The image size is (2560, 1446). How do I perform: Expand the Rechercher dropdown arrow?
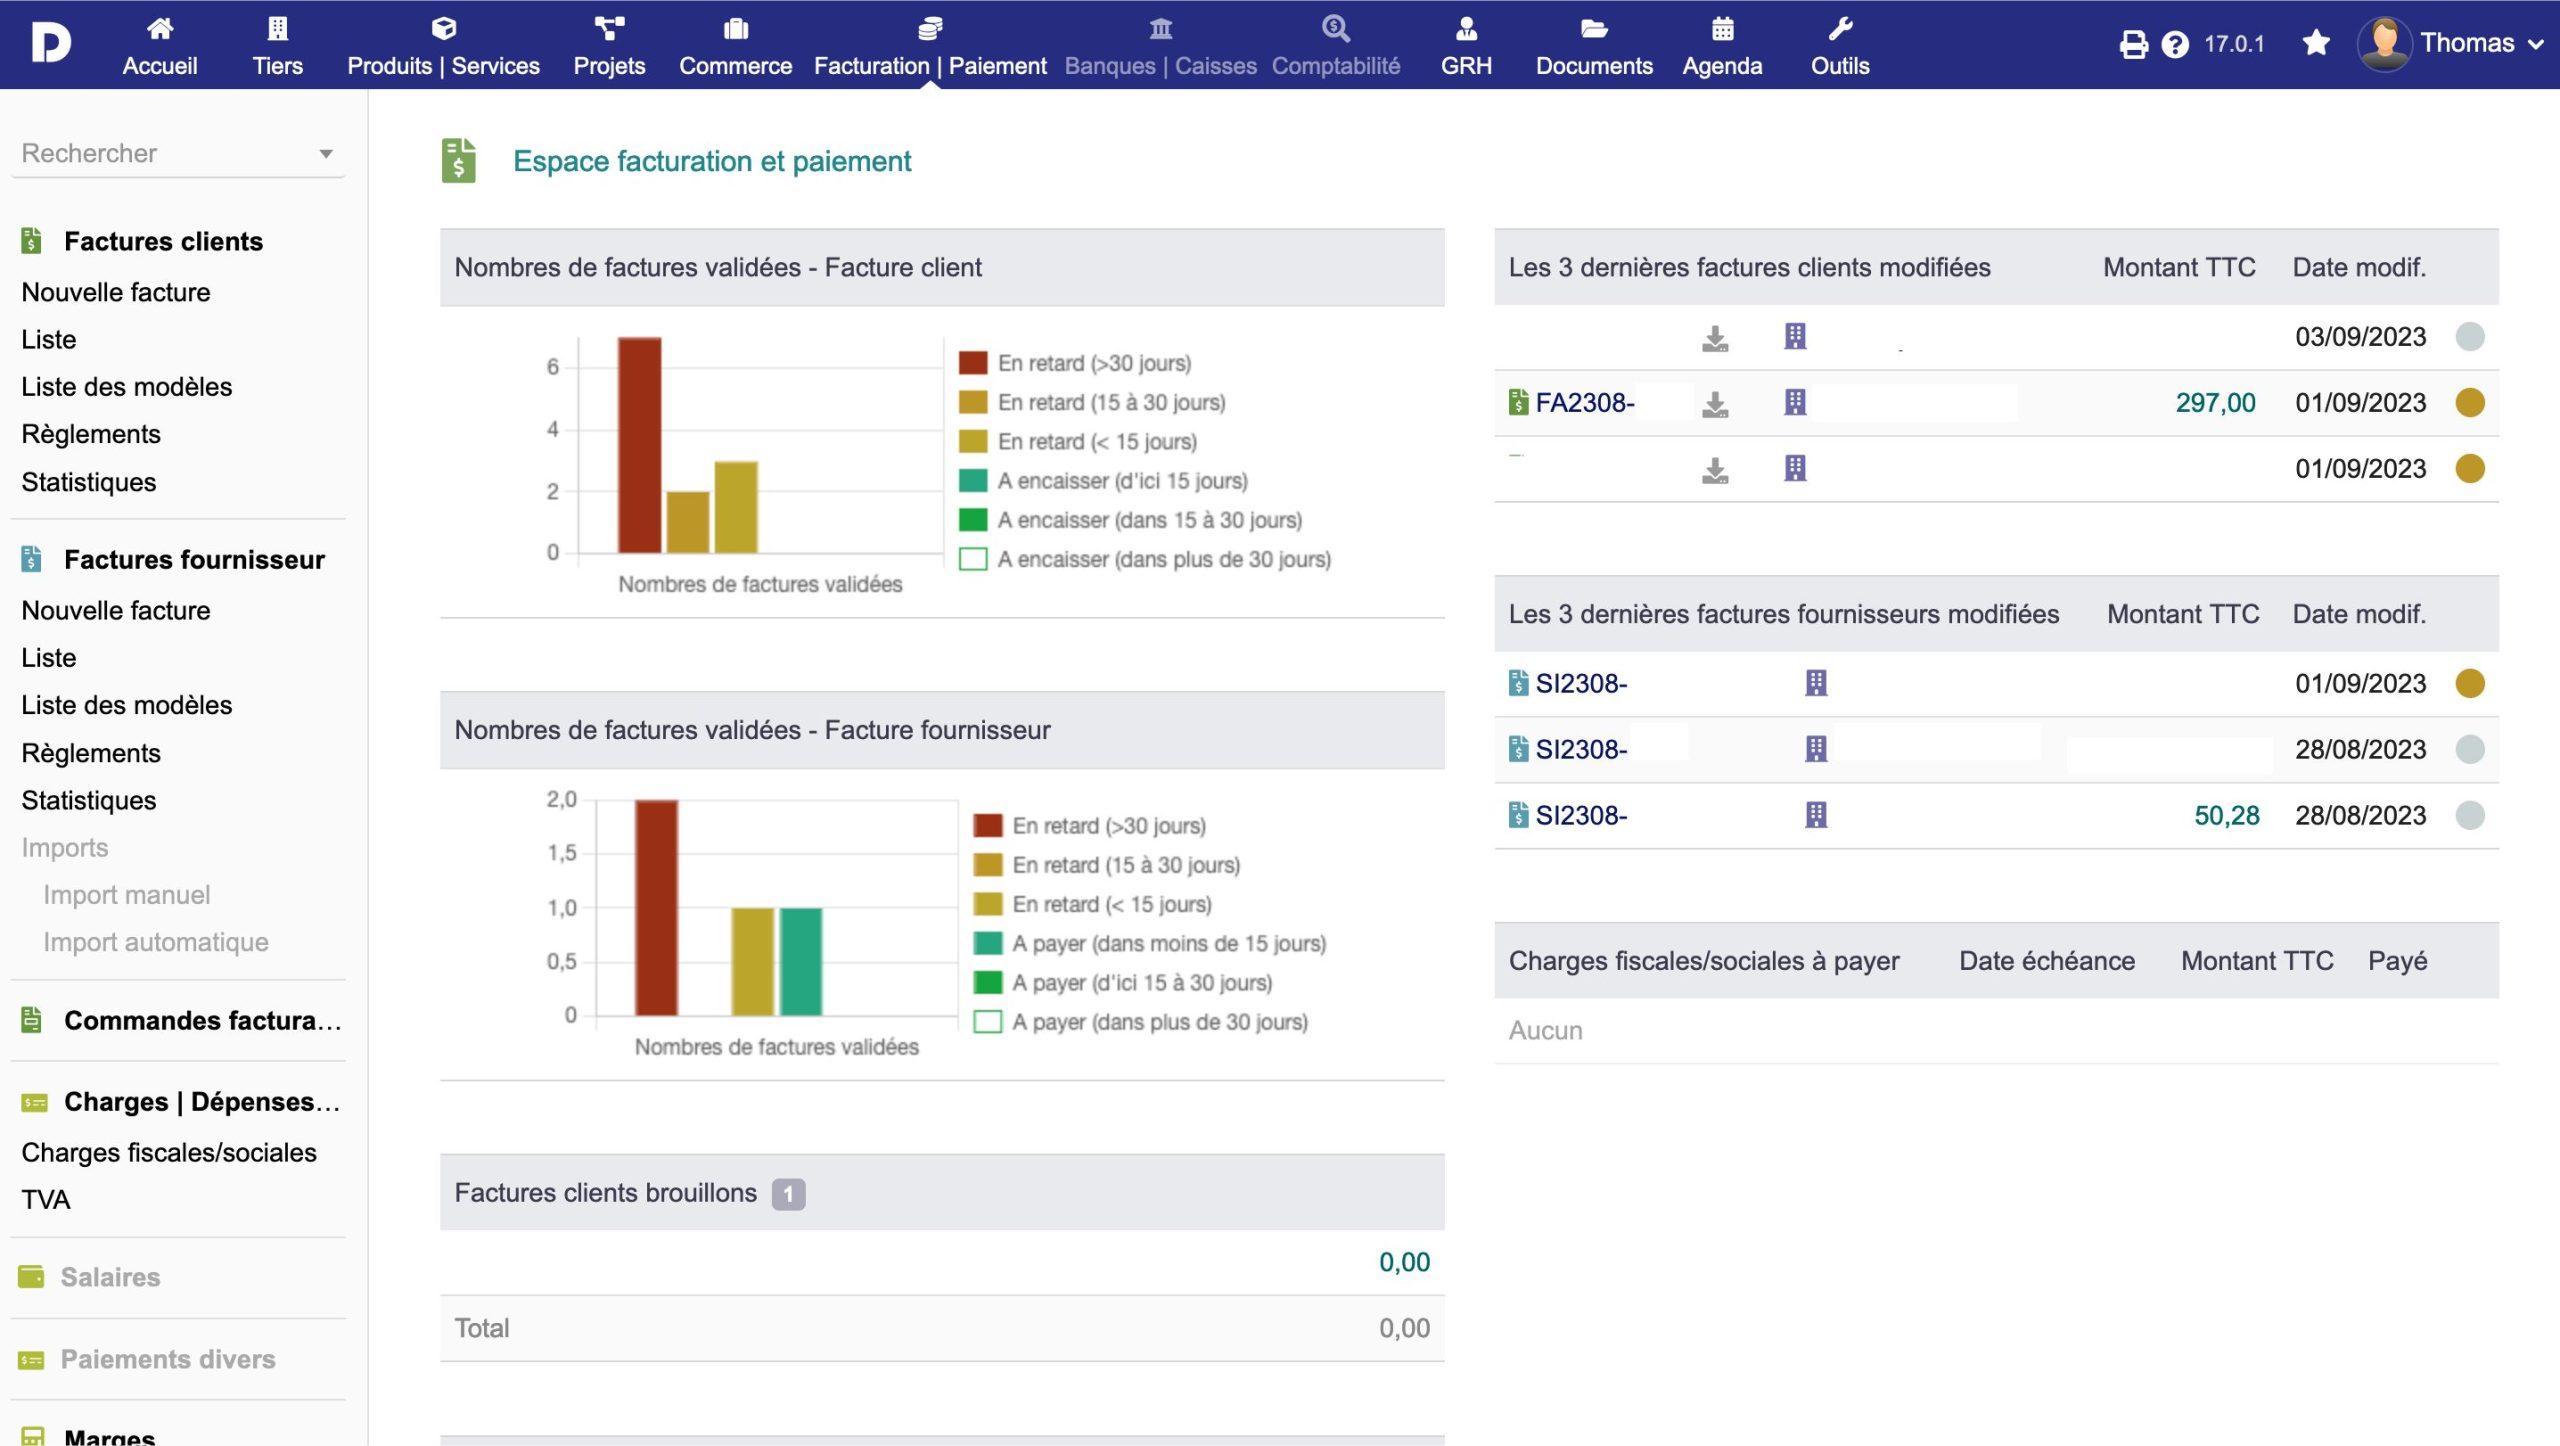click(x=325, y=154)
